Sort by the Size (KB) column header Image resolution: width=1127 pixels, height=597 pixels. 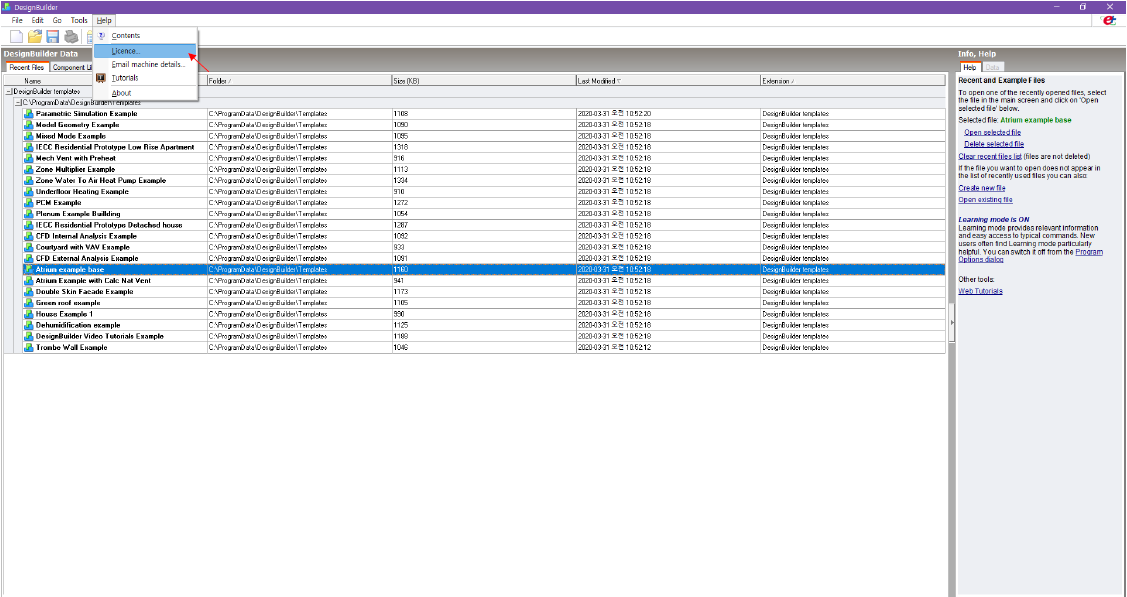(484, 81)
